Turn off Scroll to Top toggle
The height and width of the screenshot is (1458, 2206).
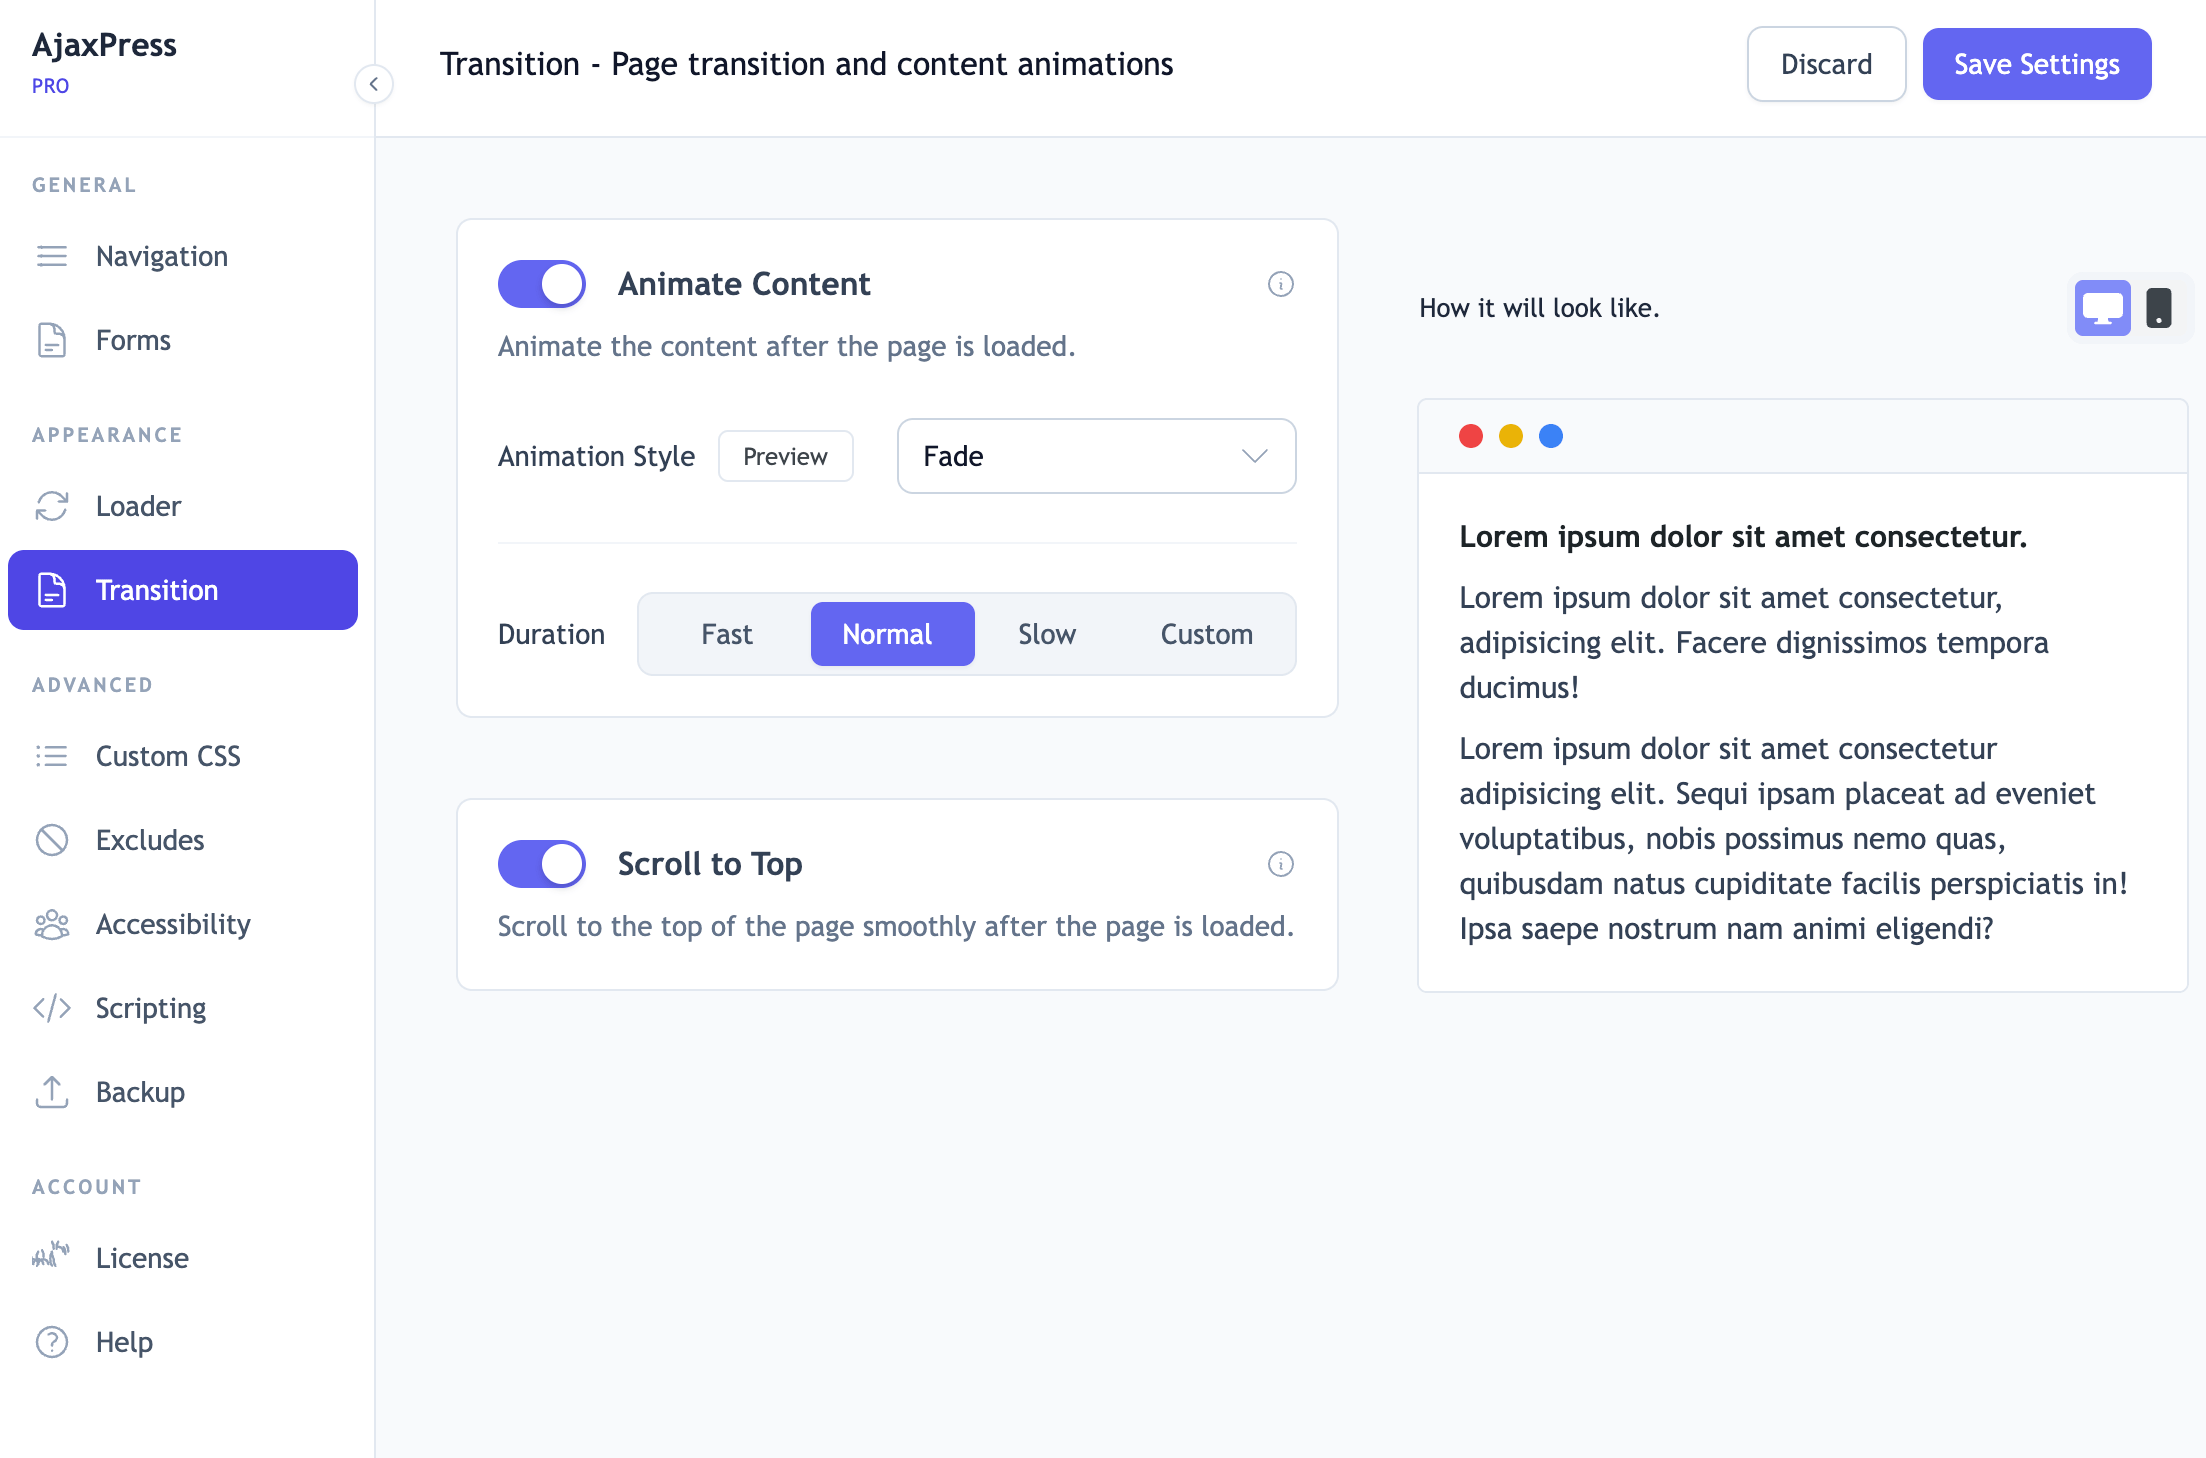pos(542,864)
